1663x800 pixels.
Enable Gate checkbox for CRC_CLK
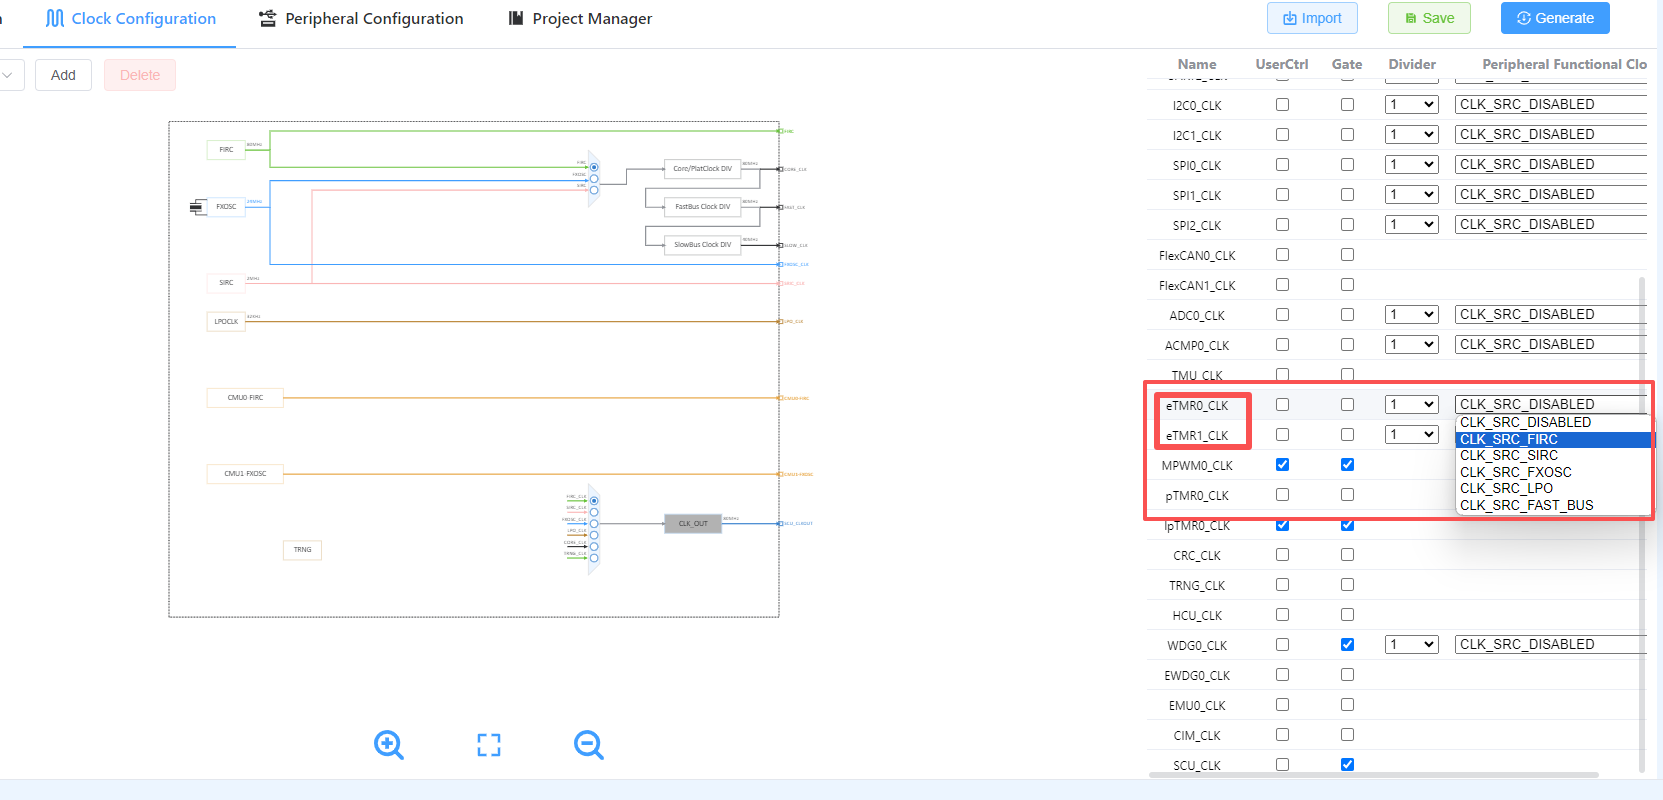tap(1347, 555)
